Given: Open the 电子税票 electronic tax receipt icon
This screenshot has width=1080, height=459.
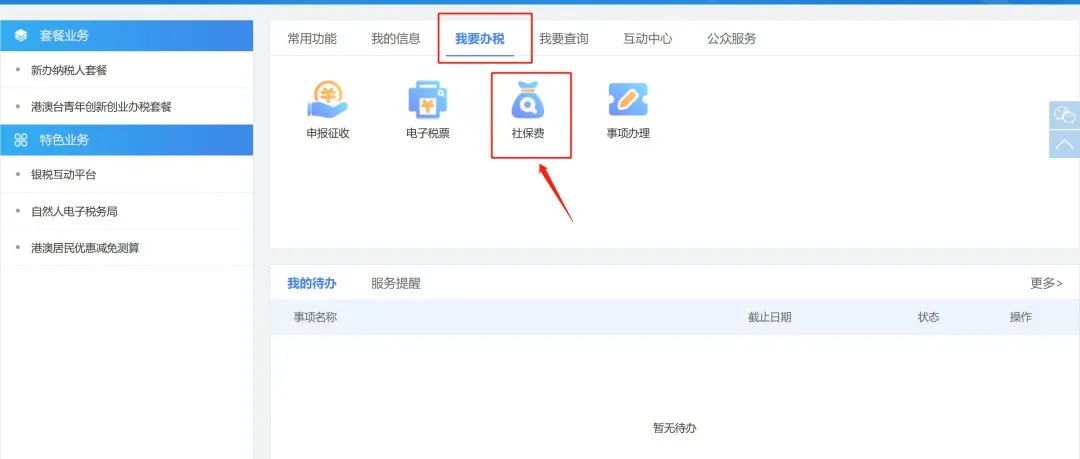Looking at the screenshot, I should (x=427, y=101).
